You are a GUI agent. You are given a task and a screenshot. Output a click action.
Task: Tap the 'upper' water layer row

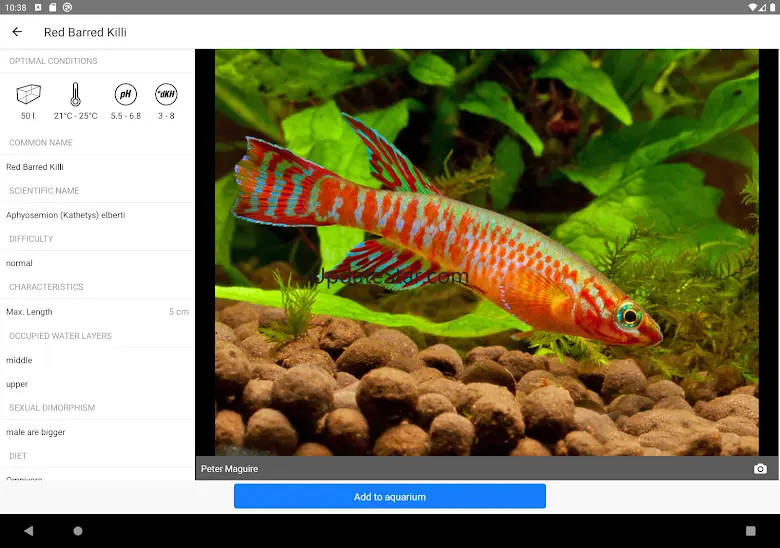(97, 384)
